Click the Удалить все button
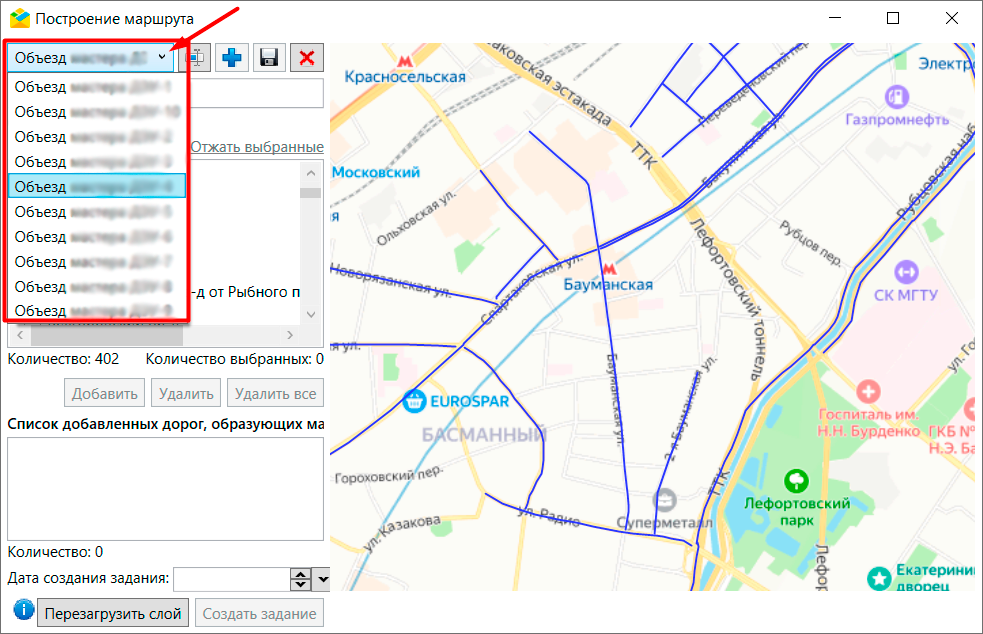The width and height of the screenshot is (983, 634). coord(275,393)
